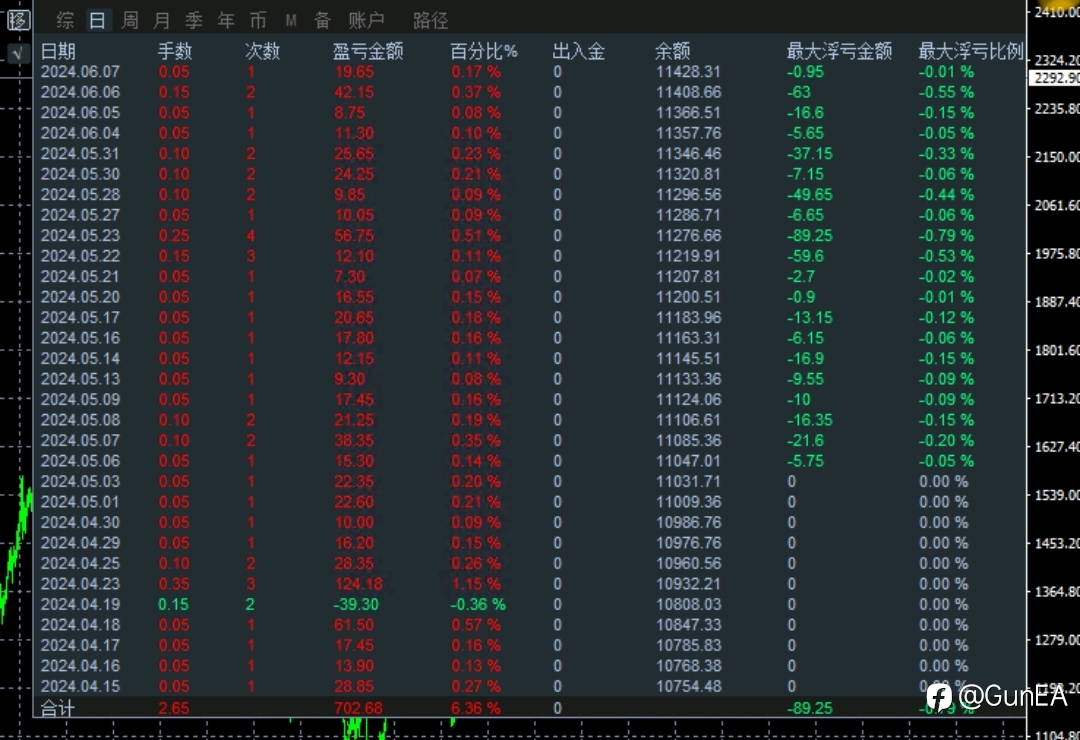Switch to the 账户 account tab

(366, 20)
